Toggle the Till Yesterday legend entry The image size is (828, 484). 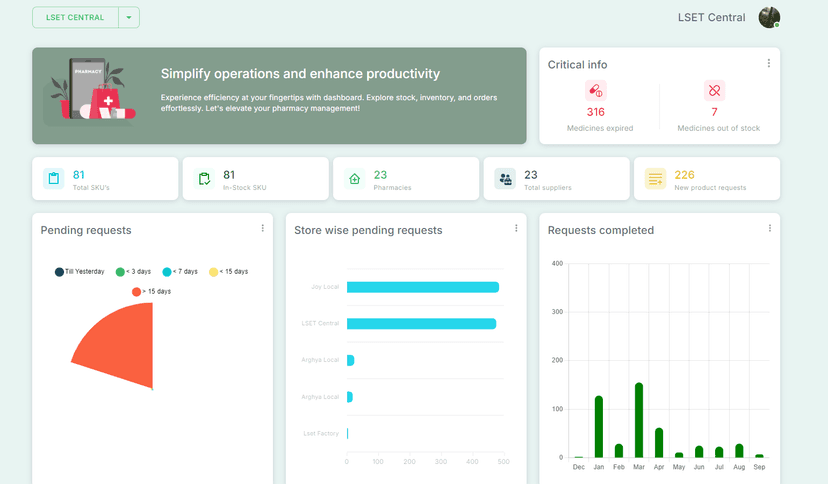point(80,272)
